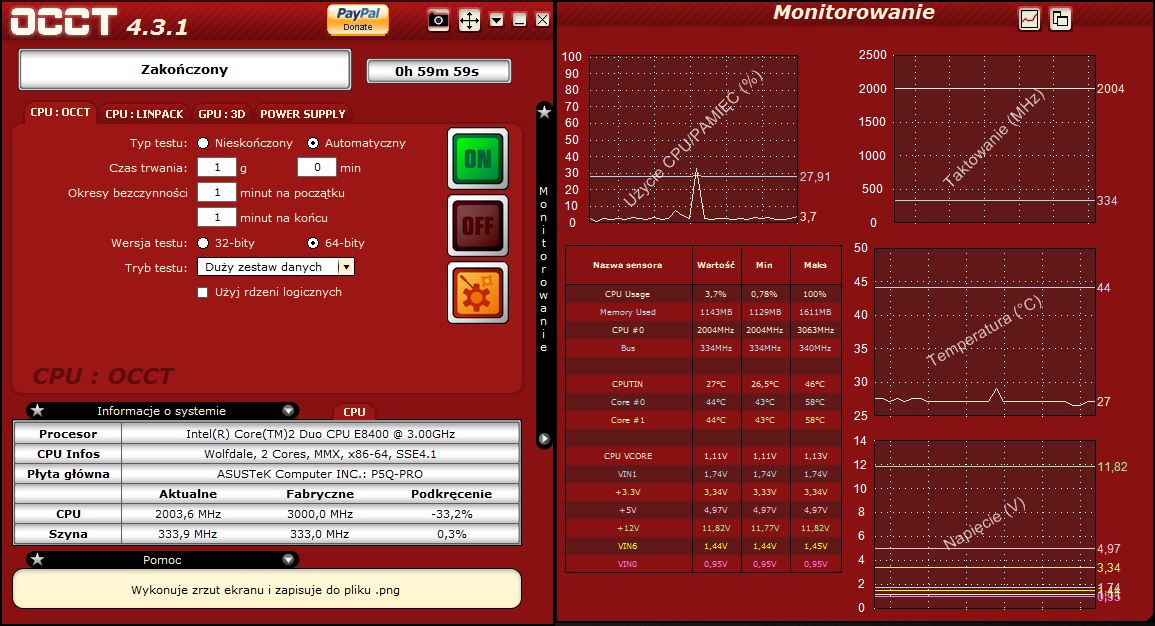Viewport: 1155px width, 626px height.
Task: Click the windows layout icon in Monitorowanie
Action: [x=1060, y=19]
